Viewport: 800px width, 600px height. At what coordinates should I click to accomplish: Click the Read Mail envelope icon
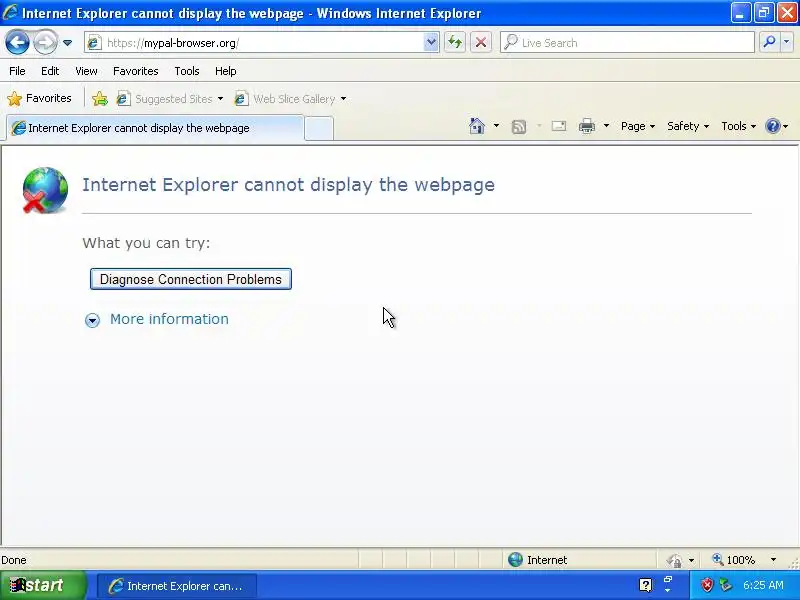click(559, 126)
